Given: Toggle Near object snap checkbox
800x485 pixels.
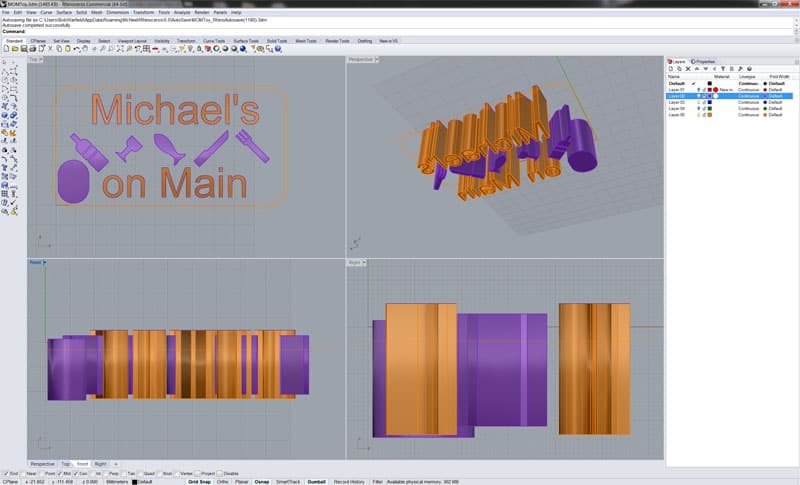Looking at the screenshot, I should tap(22, 474).
